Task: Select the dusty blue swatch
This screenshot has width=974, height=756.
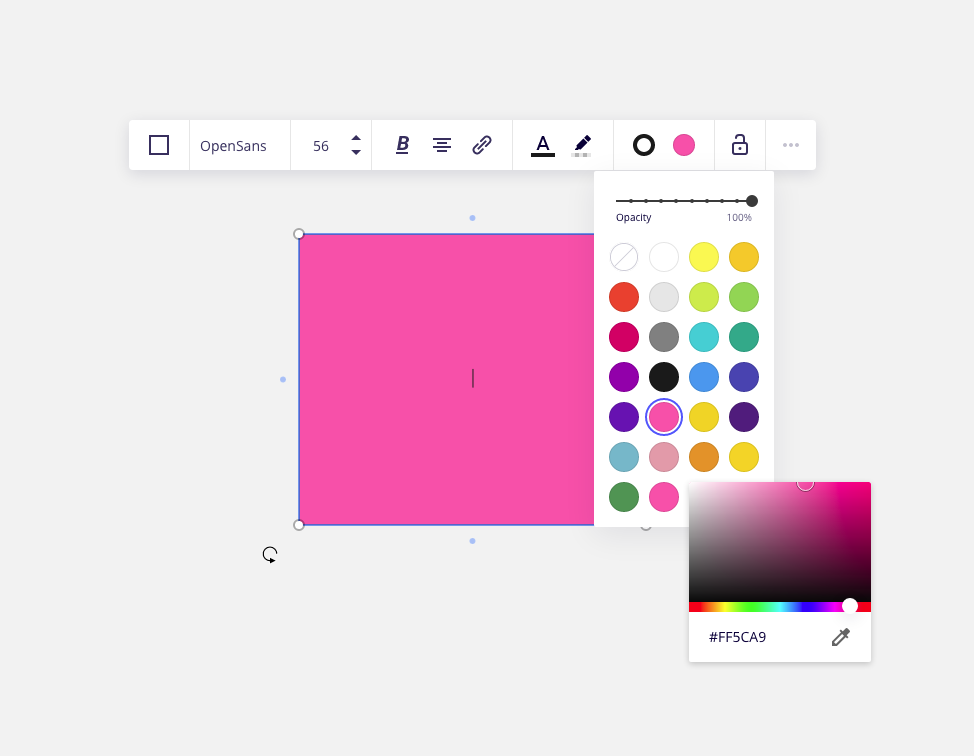Action: click(624, 457)
